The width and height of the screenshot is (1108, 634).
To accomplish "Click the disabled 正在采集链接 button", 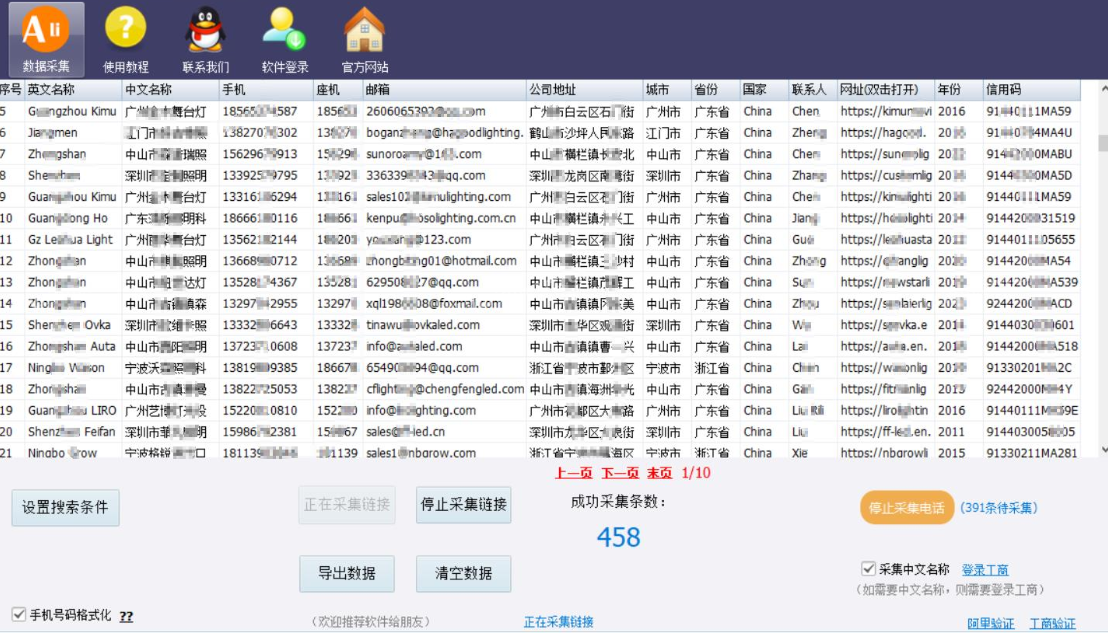I will [x=347, y=505].
